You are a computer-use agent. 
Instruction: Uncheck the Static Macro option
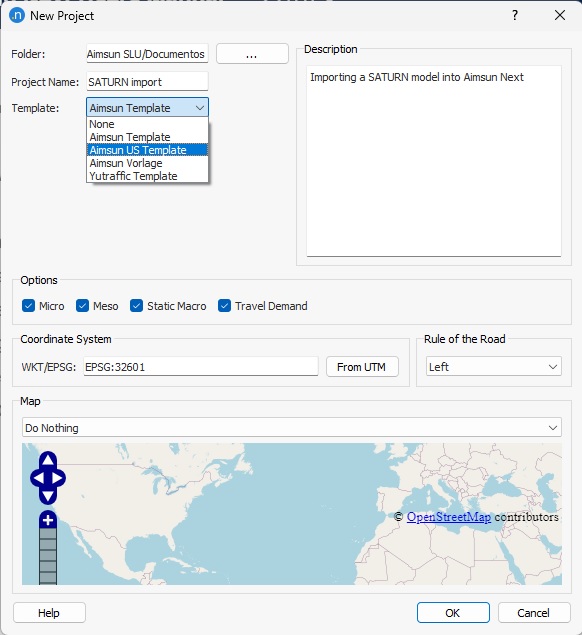tap(136, 306)
